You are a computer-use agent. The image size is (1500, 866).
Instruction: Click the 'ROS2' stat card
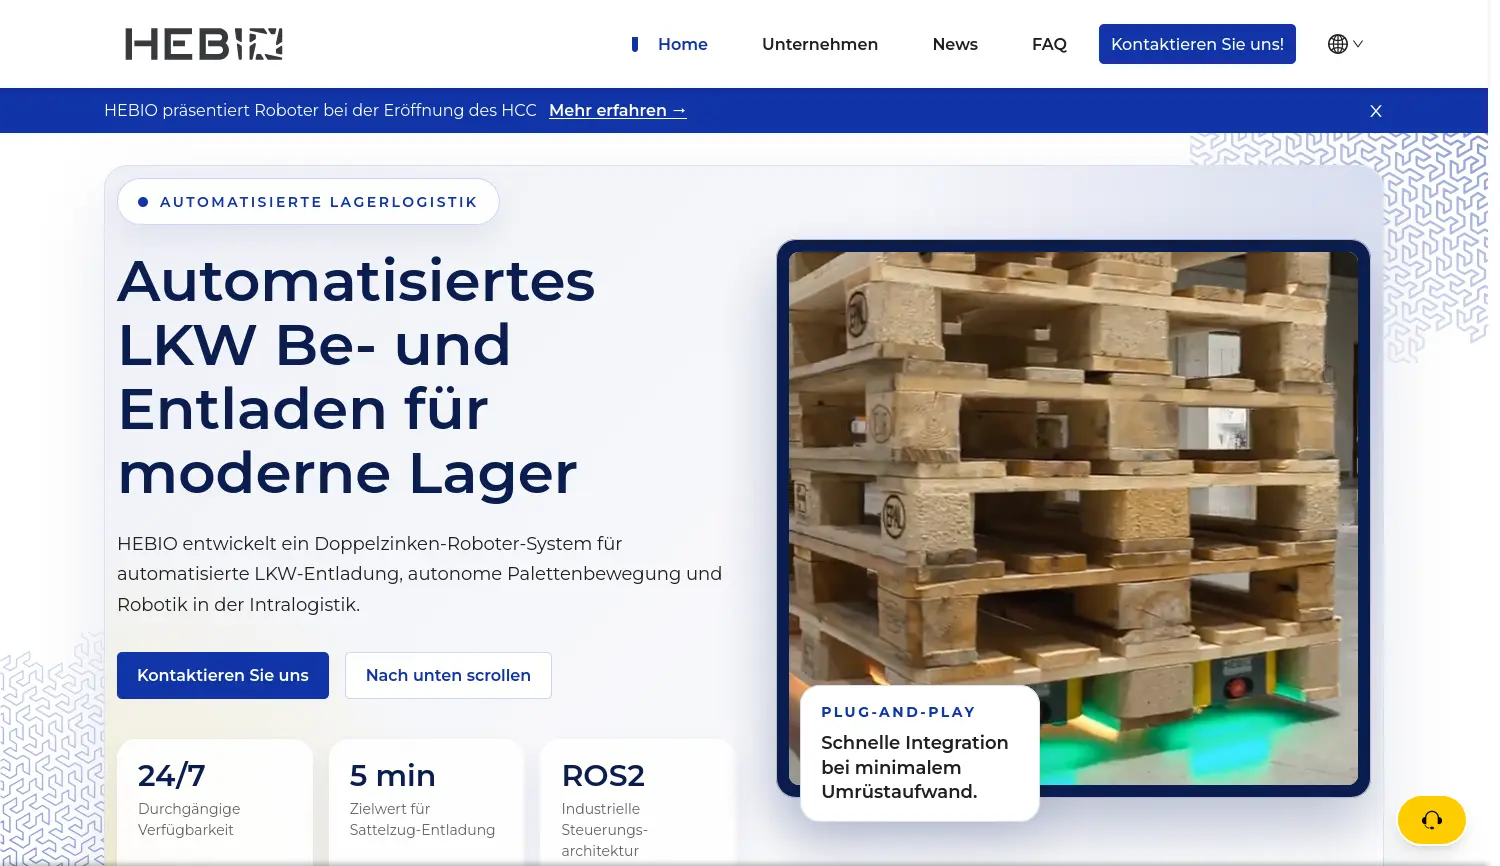coord(638,802)
